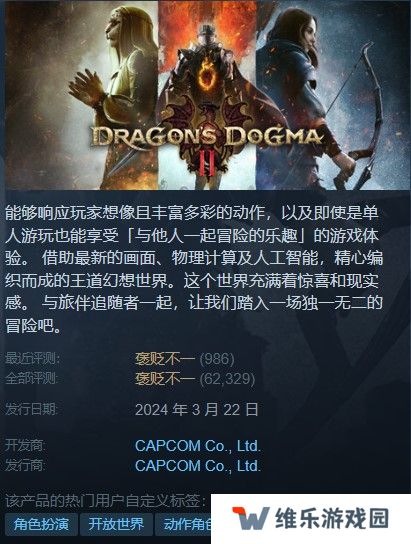Open developer CAPCOM Co., Ltd. link
The height and width of the screenshot is (544, 411).
pos(198,446)
